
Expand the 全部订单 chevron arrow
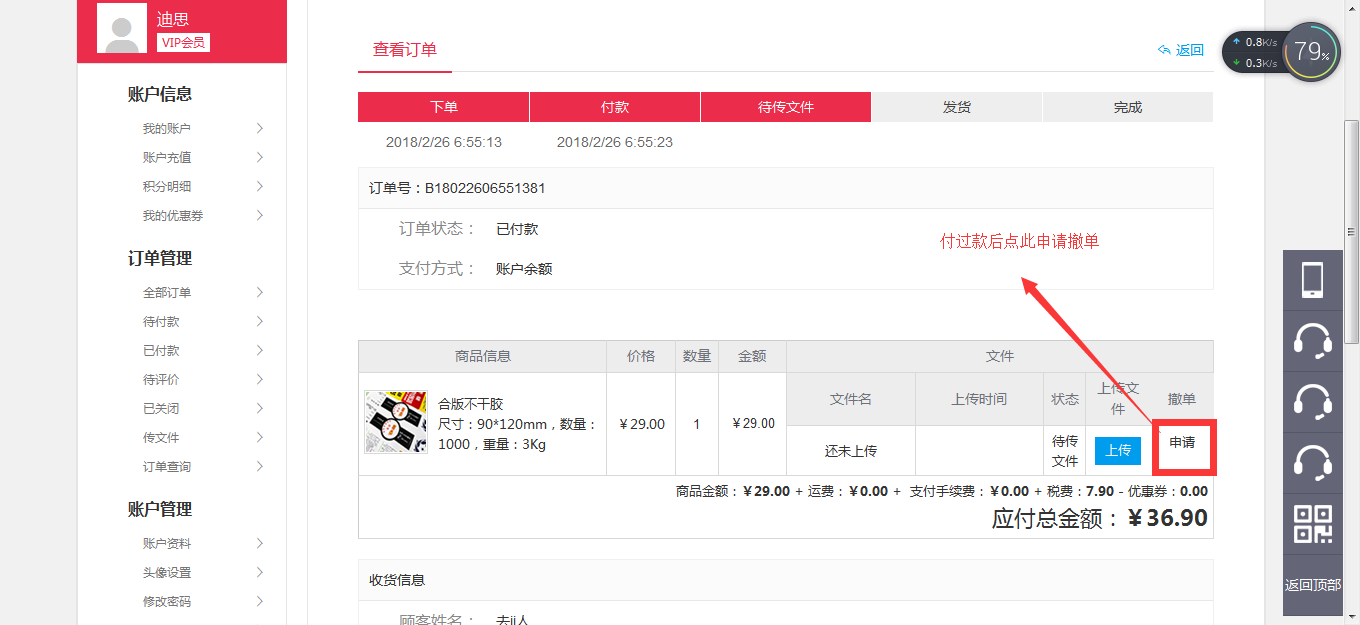[x=259, y=292]
